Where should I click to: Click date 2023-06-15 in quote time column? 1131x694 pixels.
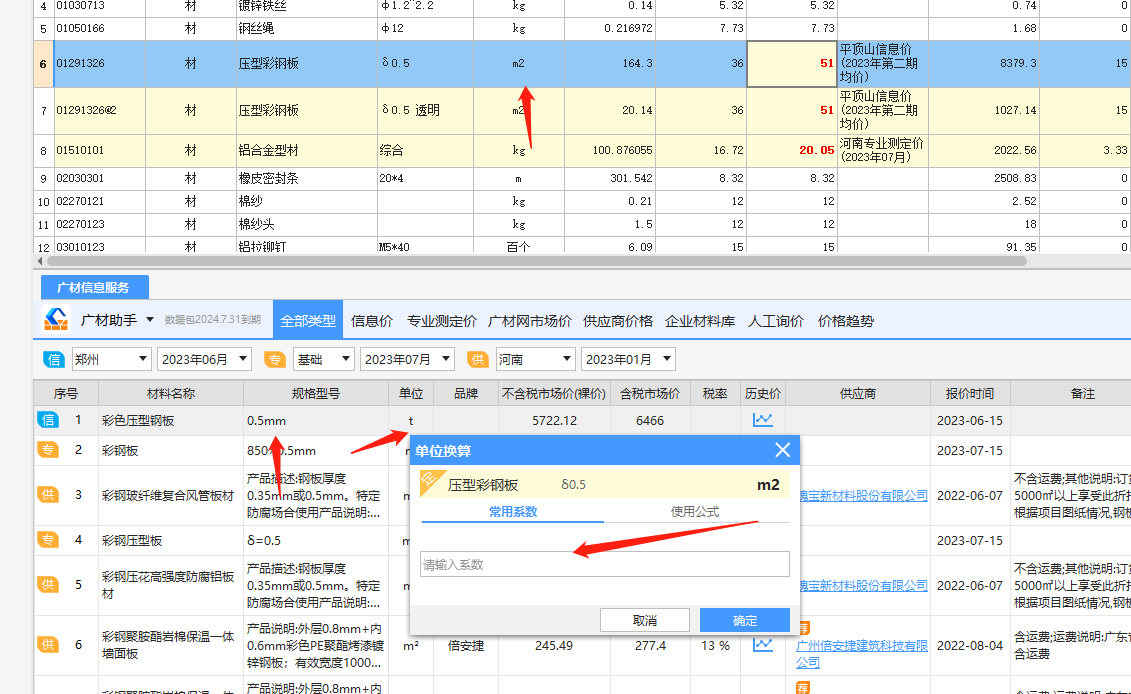(x=969, y=421)
